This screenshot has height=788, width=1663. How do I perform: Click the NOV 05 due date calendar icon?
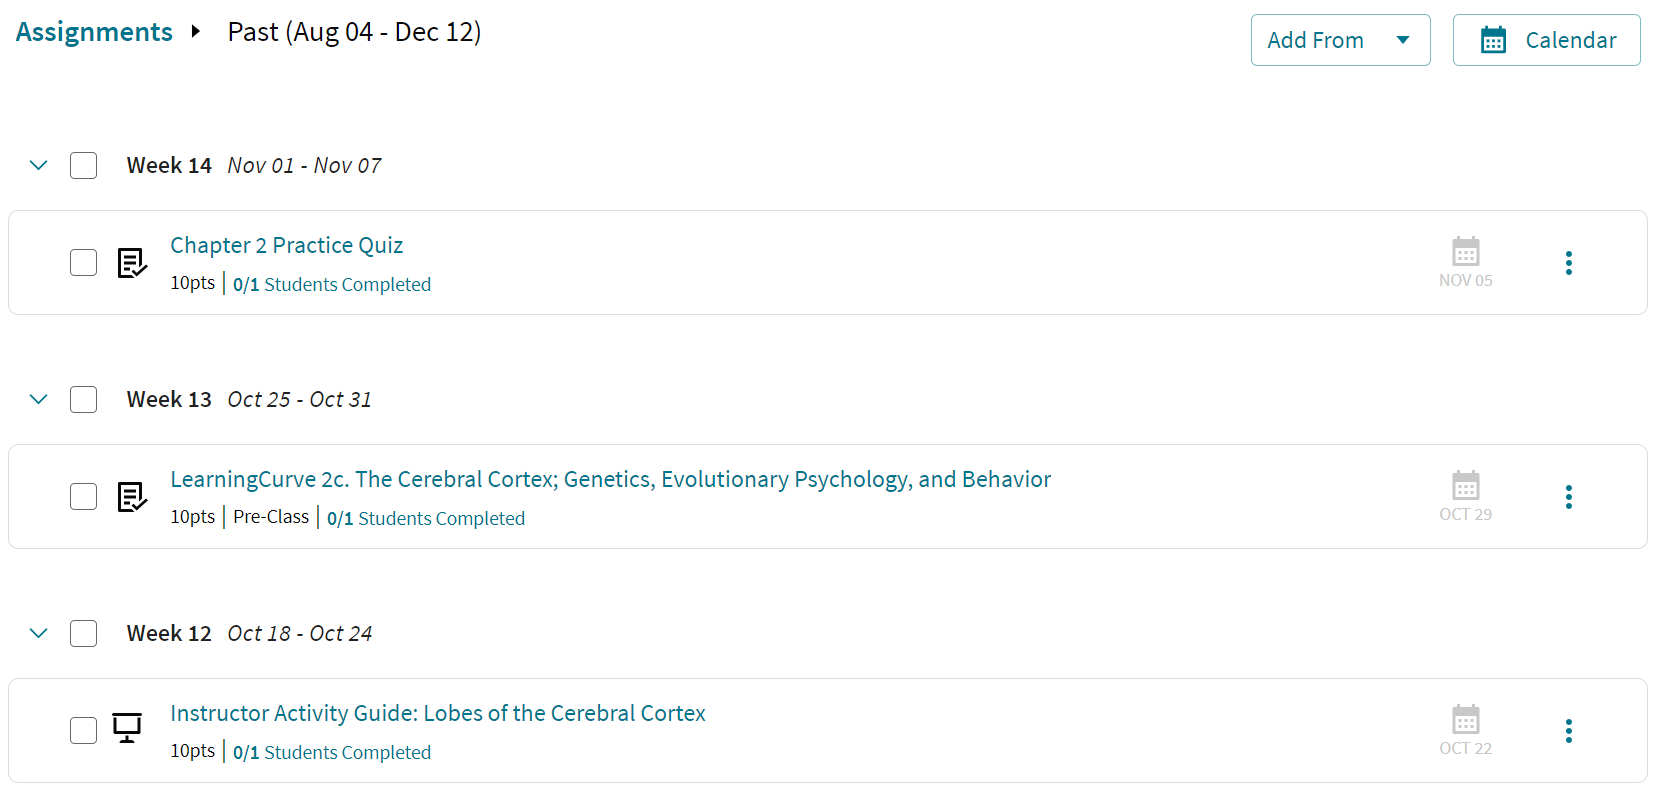(x=1465, y=252)
